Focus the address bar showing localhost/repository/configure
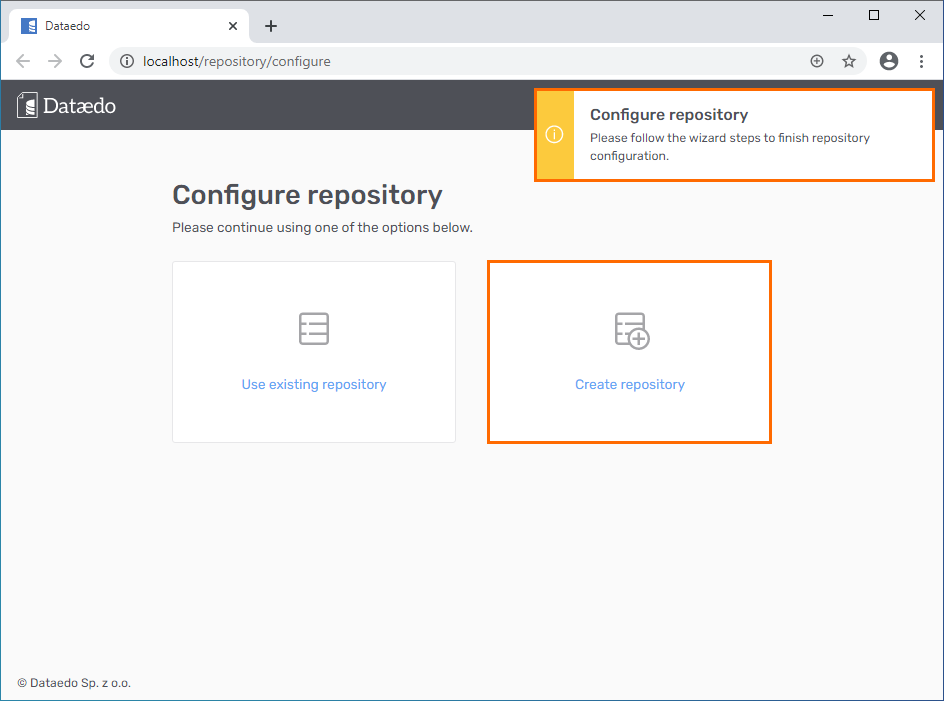 pos(450,61)
